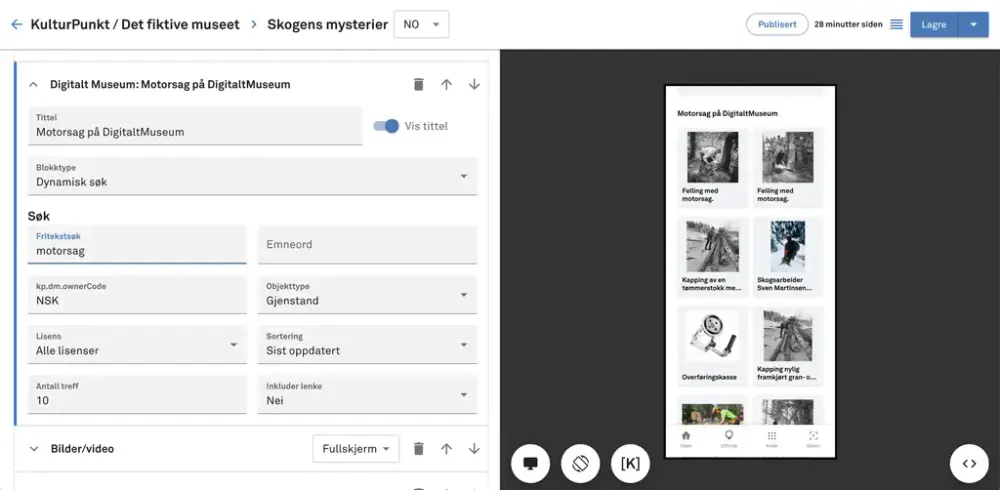Toggle the Vis tittel switch
Viewport: 1000px width, 490px height.
pos(386,126)
